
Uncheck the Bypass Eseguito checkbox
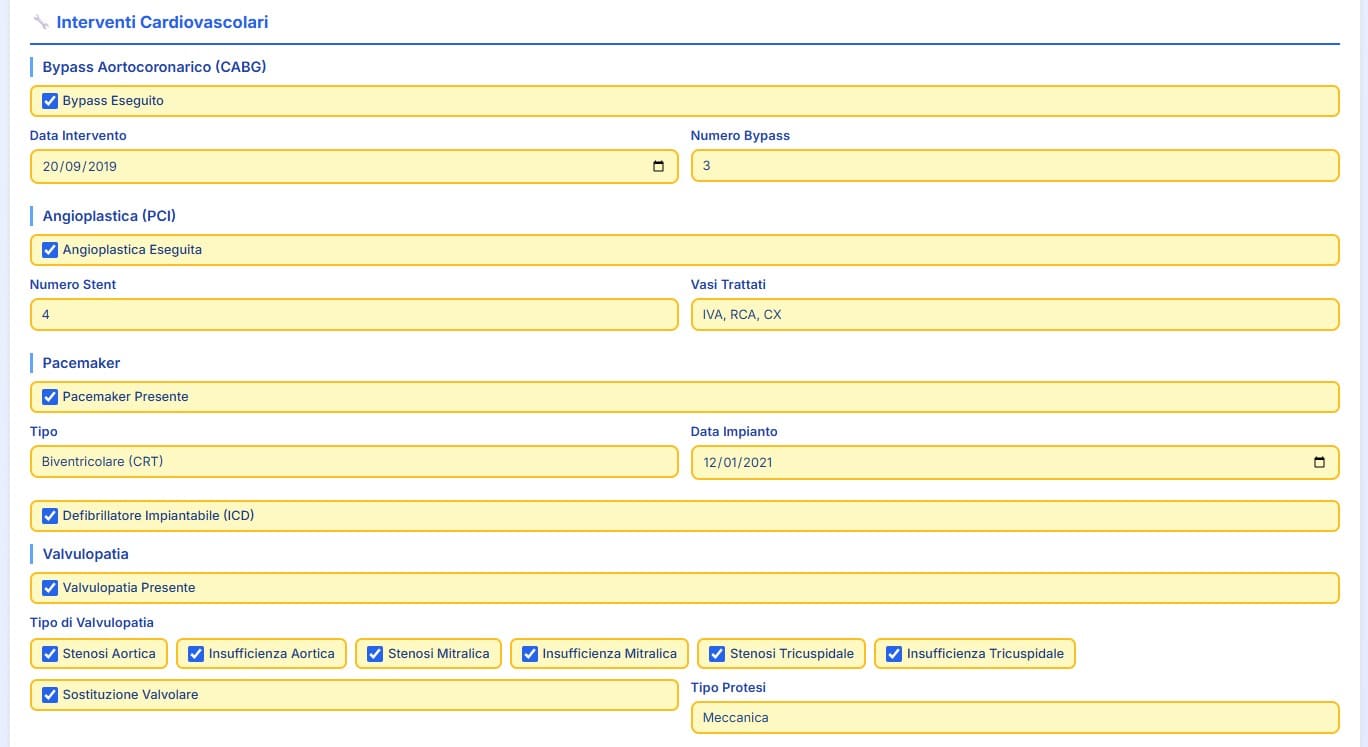click(50, 101)
